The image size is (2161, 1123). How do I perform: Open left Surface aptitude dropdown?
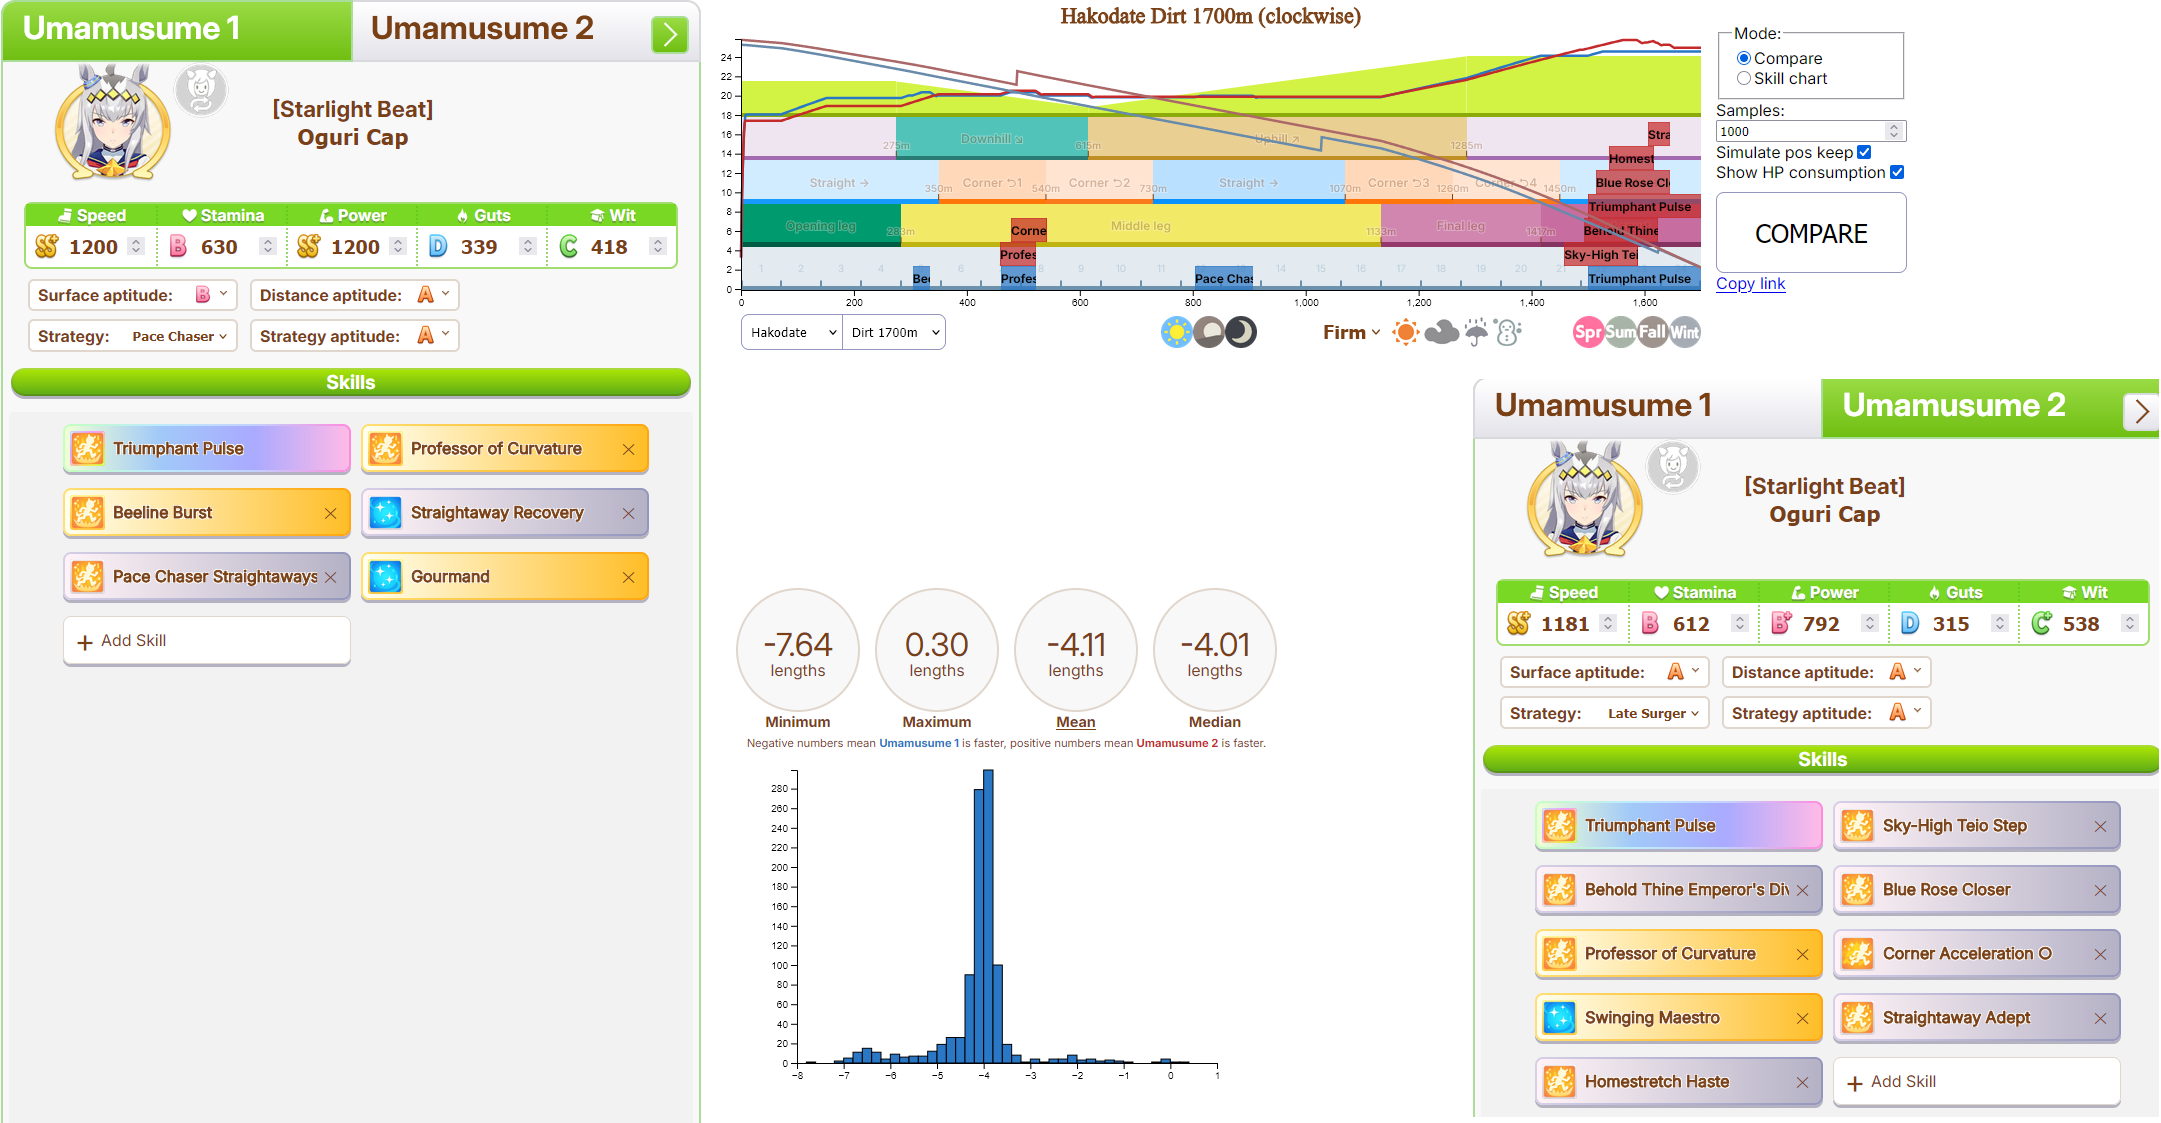132,295
